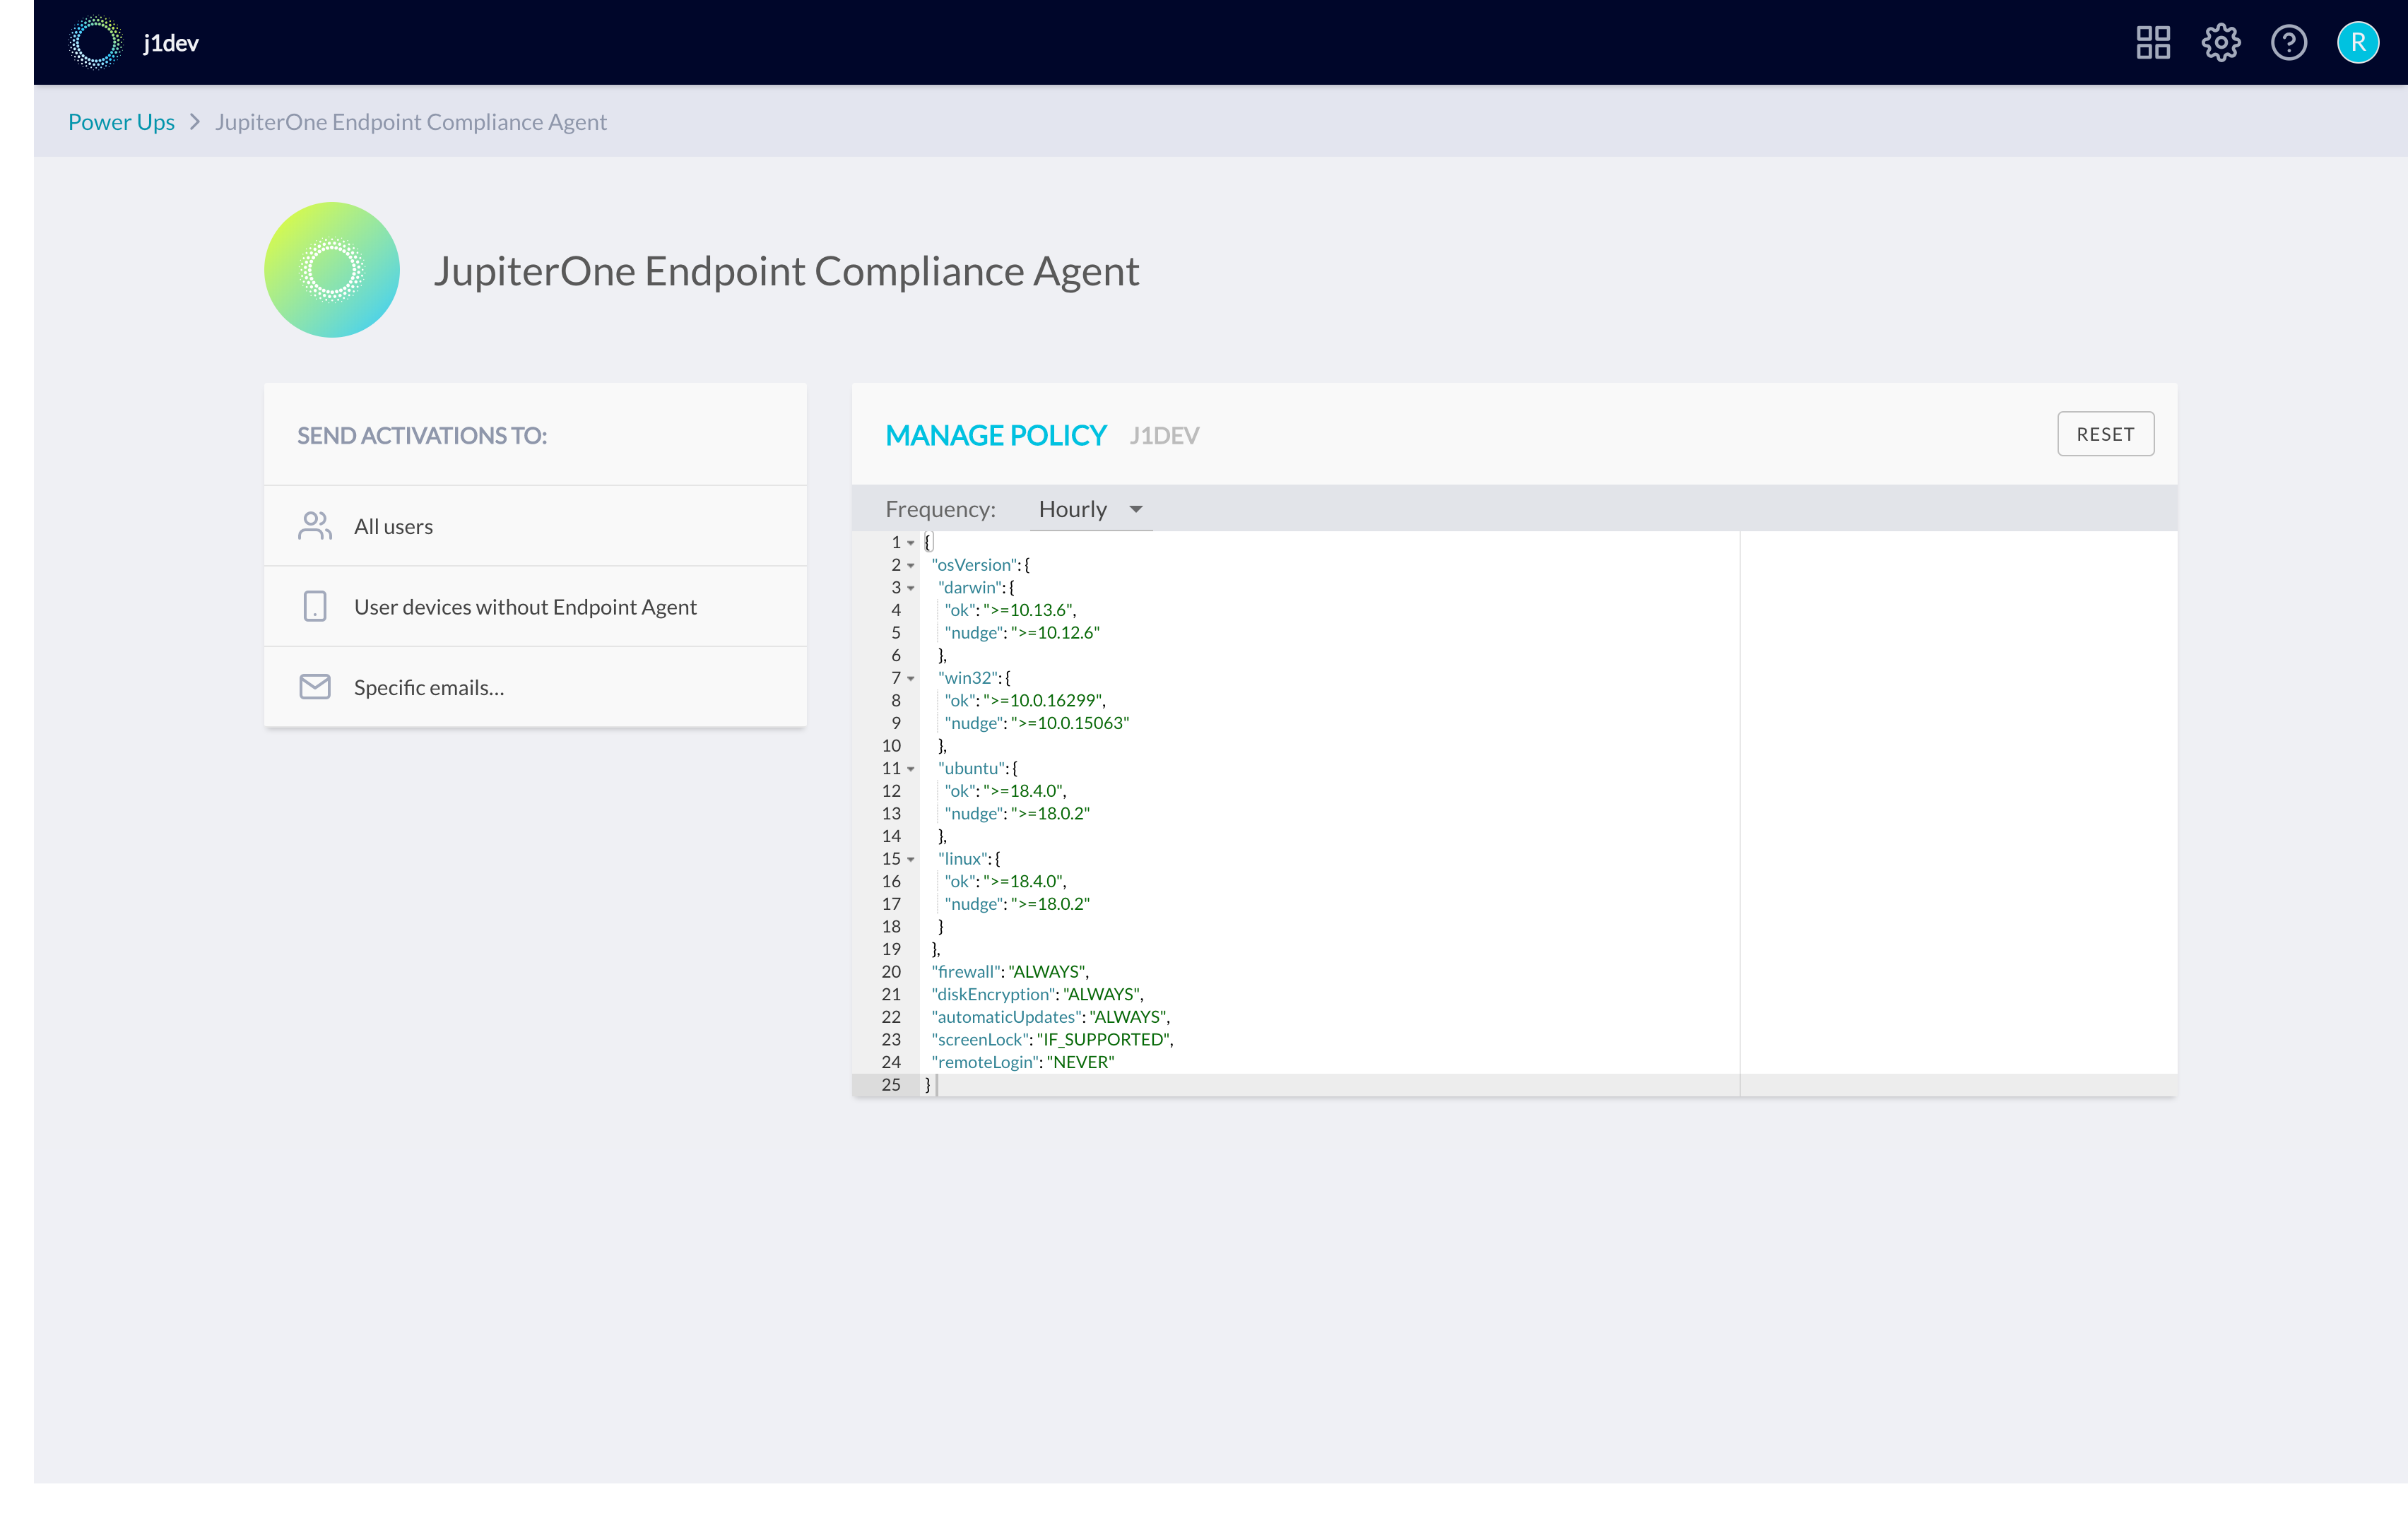Open the apps grid icon
This screenshot has height=1523, width=2408.
[2153, 42]
